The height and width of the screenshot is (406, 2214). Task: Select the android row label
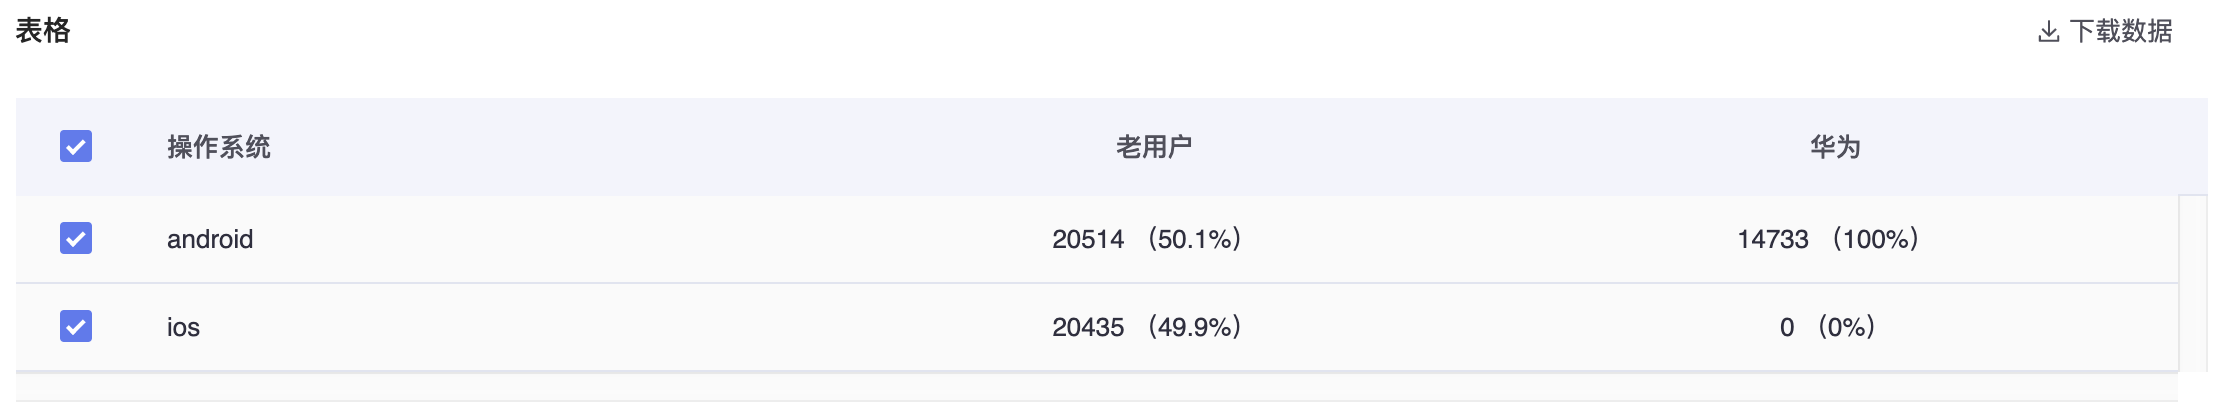click(x=210, y=239)
